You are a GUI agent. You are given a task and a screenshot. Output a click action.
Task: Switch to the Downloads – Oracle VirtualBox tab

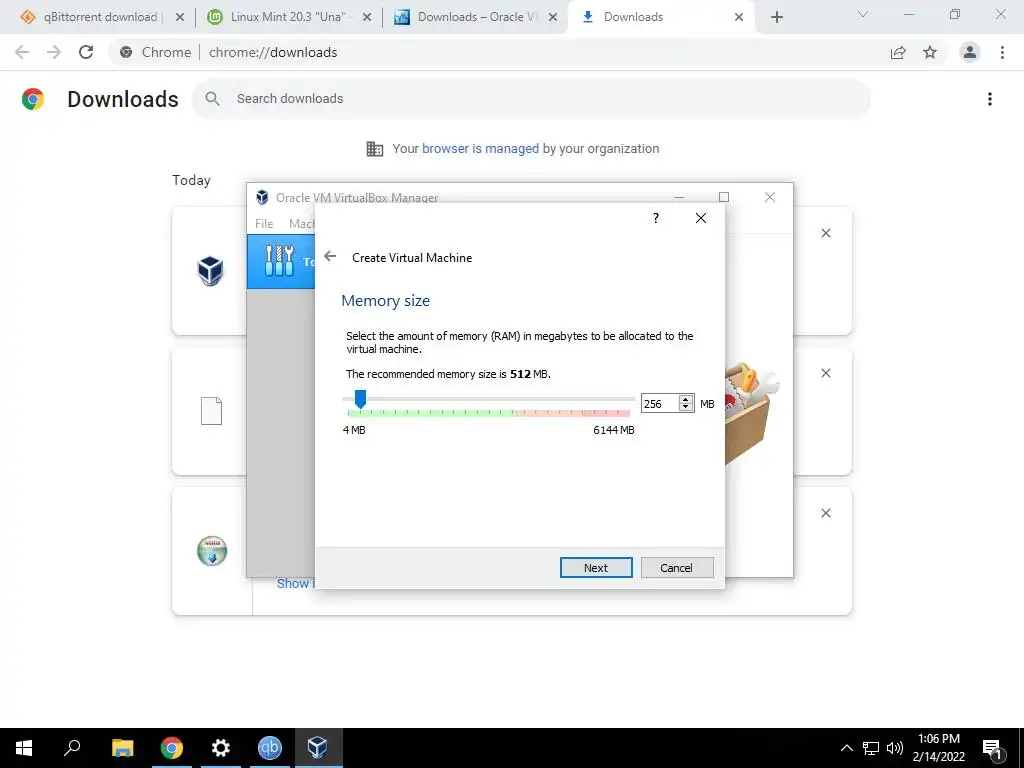[477, 17]
